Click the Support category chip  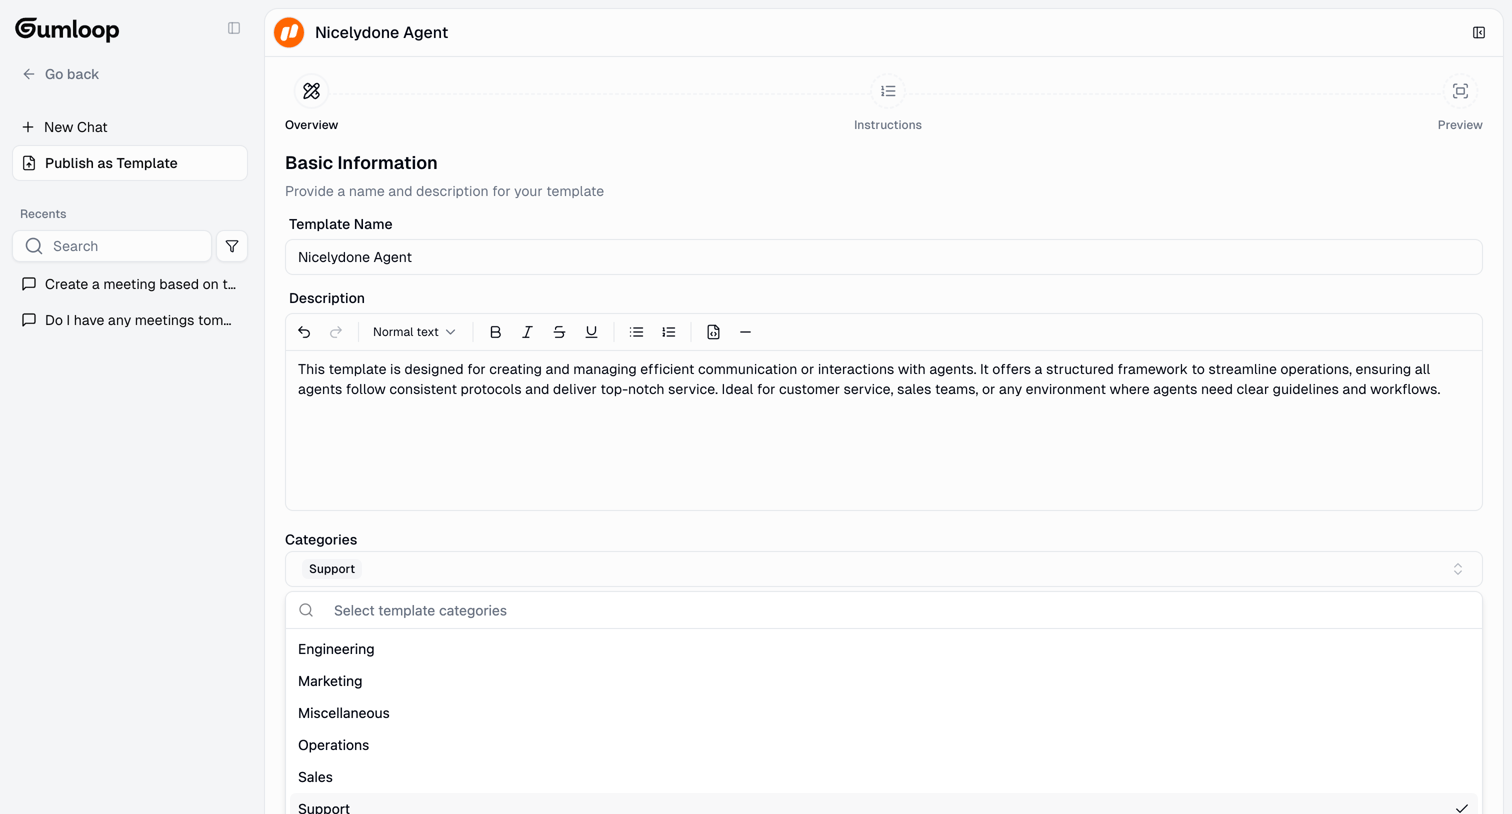pyautogui.click(x=332, y=569)
